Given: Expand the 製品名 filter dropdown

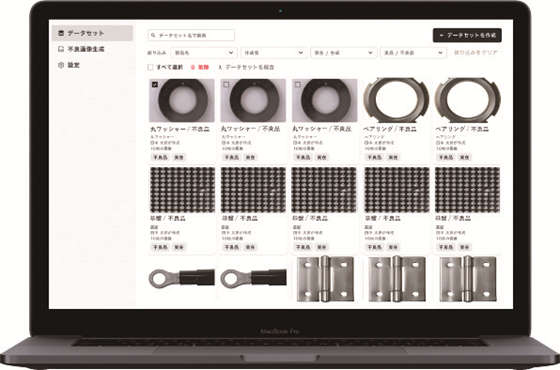Looking at the screenshot, I should pos(204,52).
